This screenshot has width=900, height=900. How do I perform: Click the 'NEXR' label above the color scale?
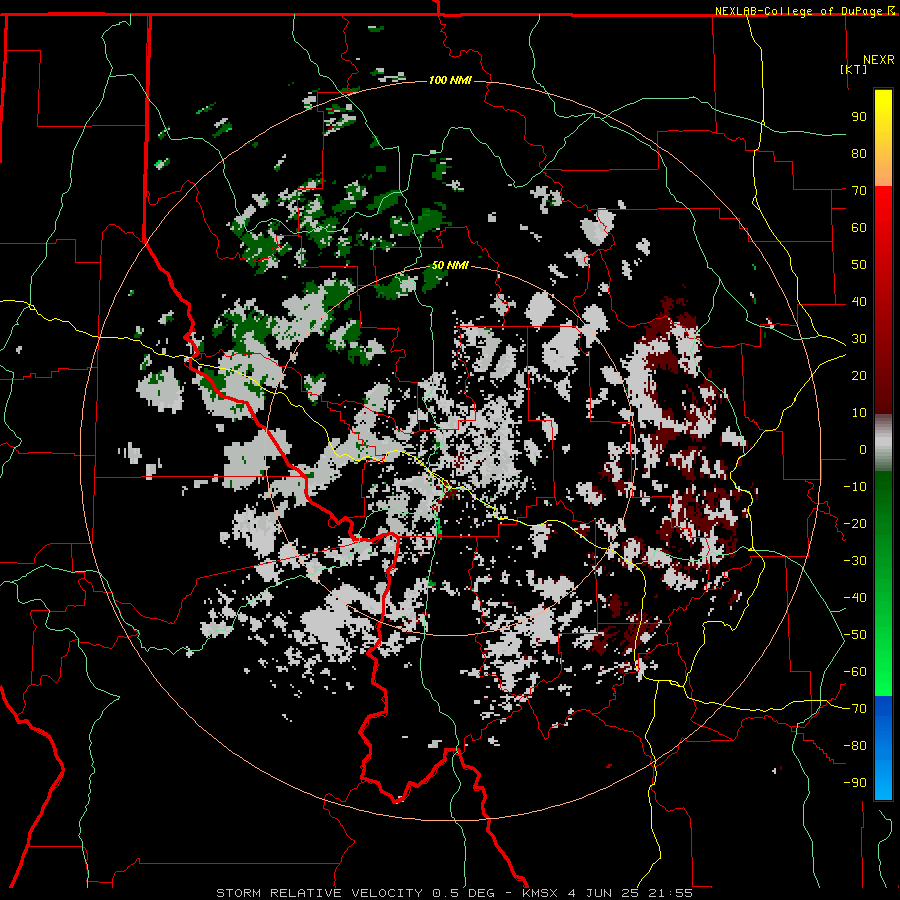tap(879, 60)
